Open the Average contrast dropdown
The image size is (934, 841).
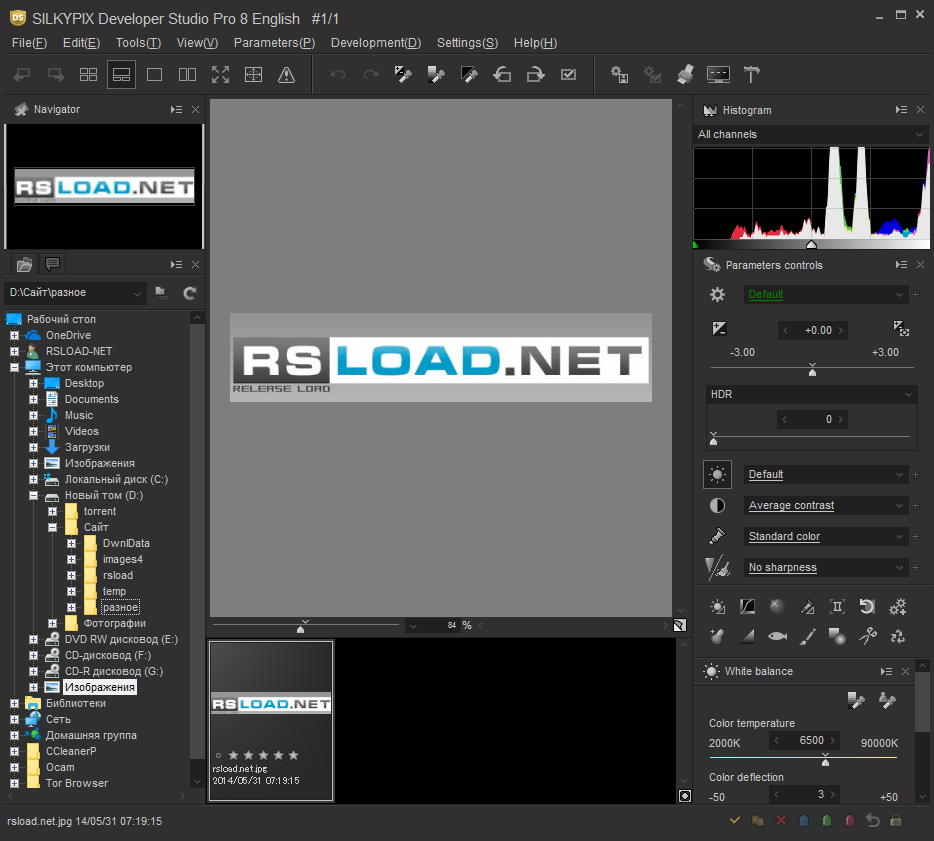point(826,506)
